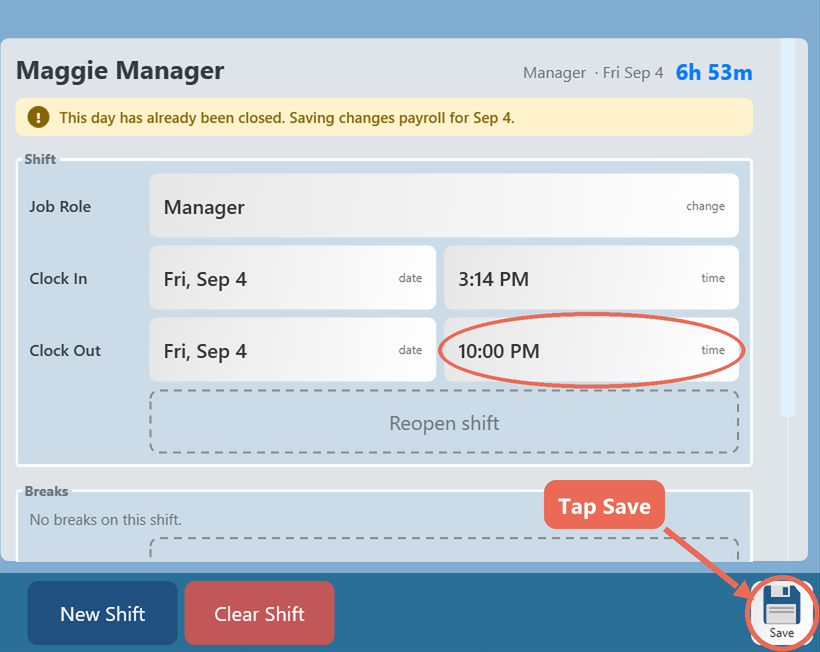820x652 pixels.
Task: Click the 'This day has already been closed' message
Action: (x=287, y=118)
